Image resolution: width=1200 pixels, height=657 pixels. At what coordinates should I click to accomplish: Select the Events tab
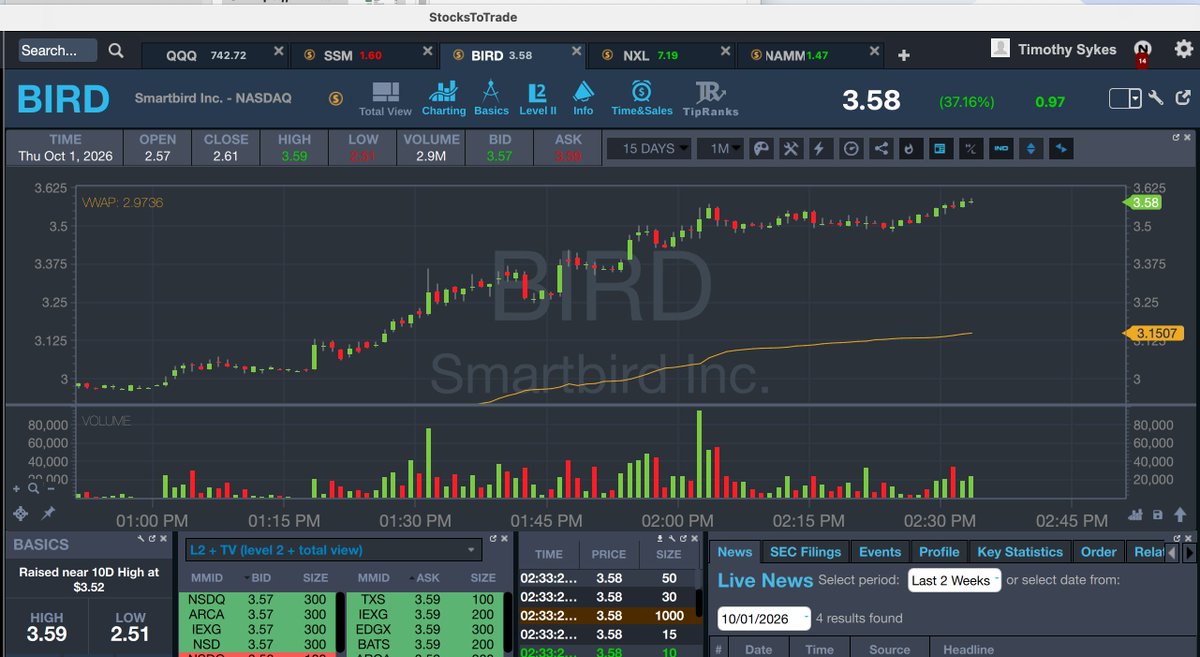point(880,551)
